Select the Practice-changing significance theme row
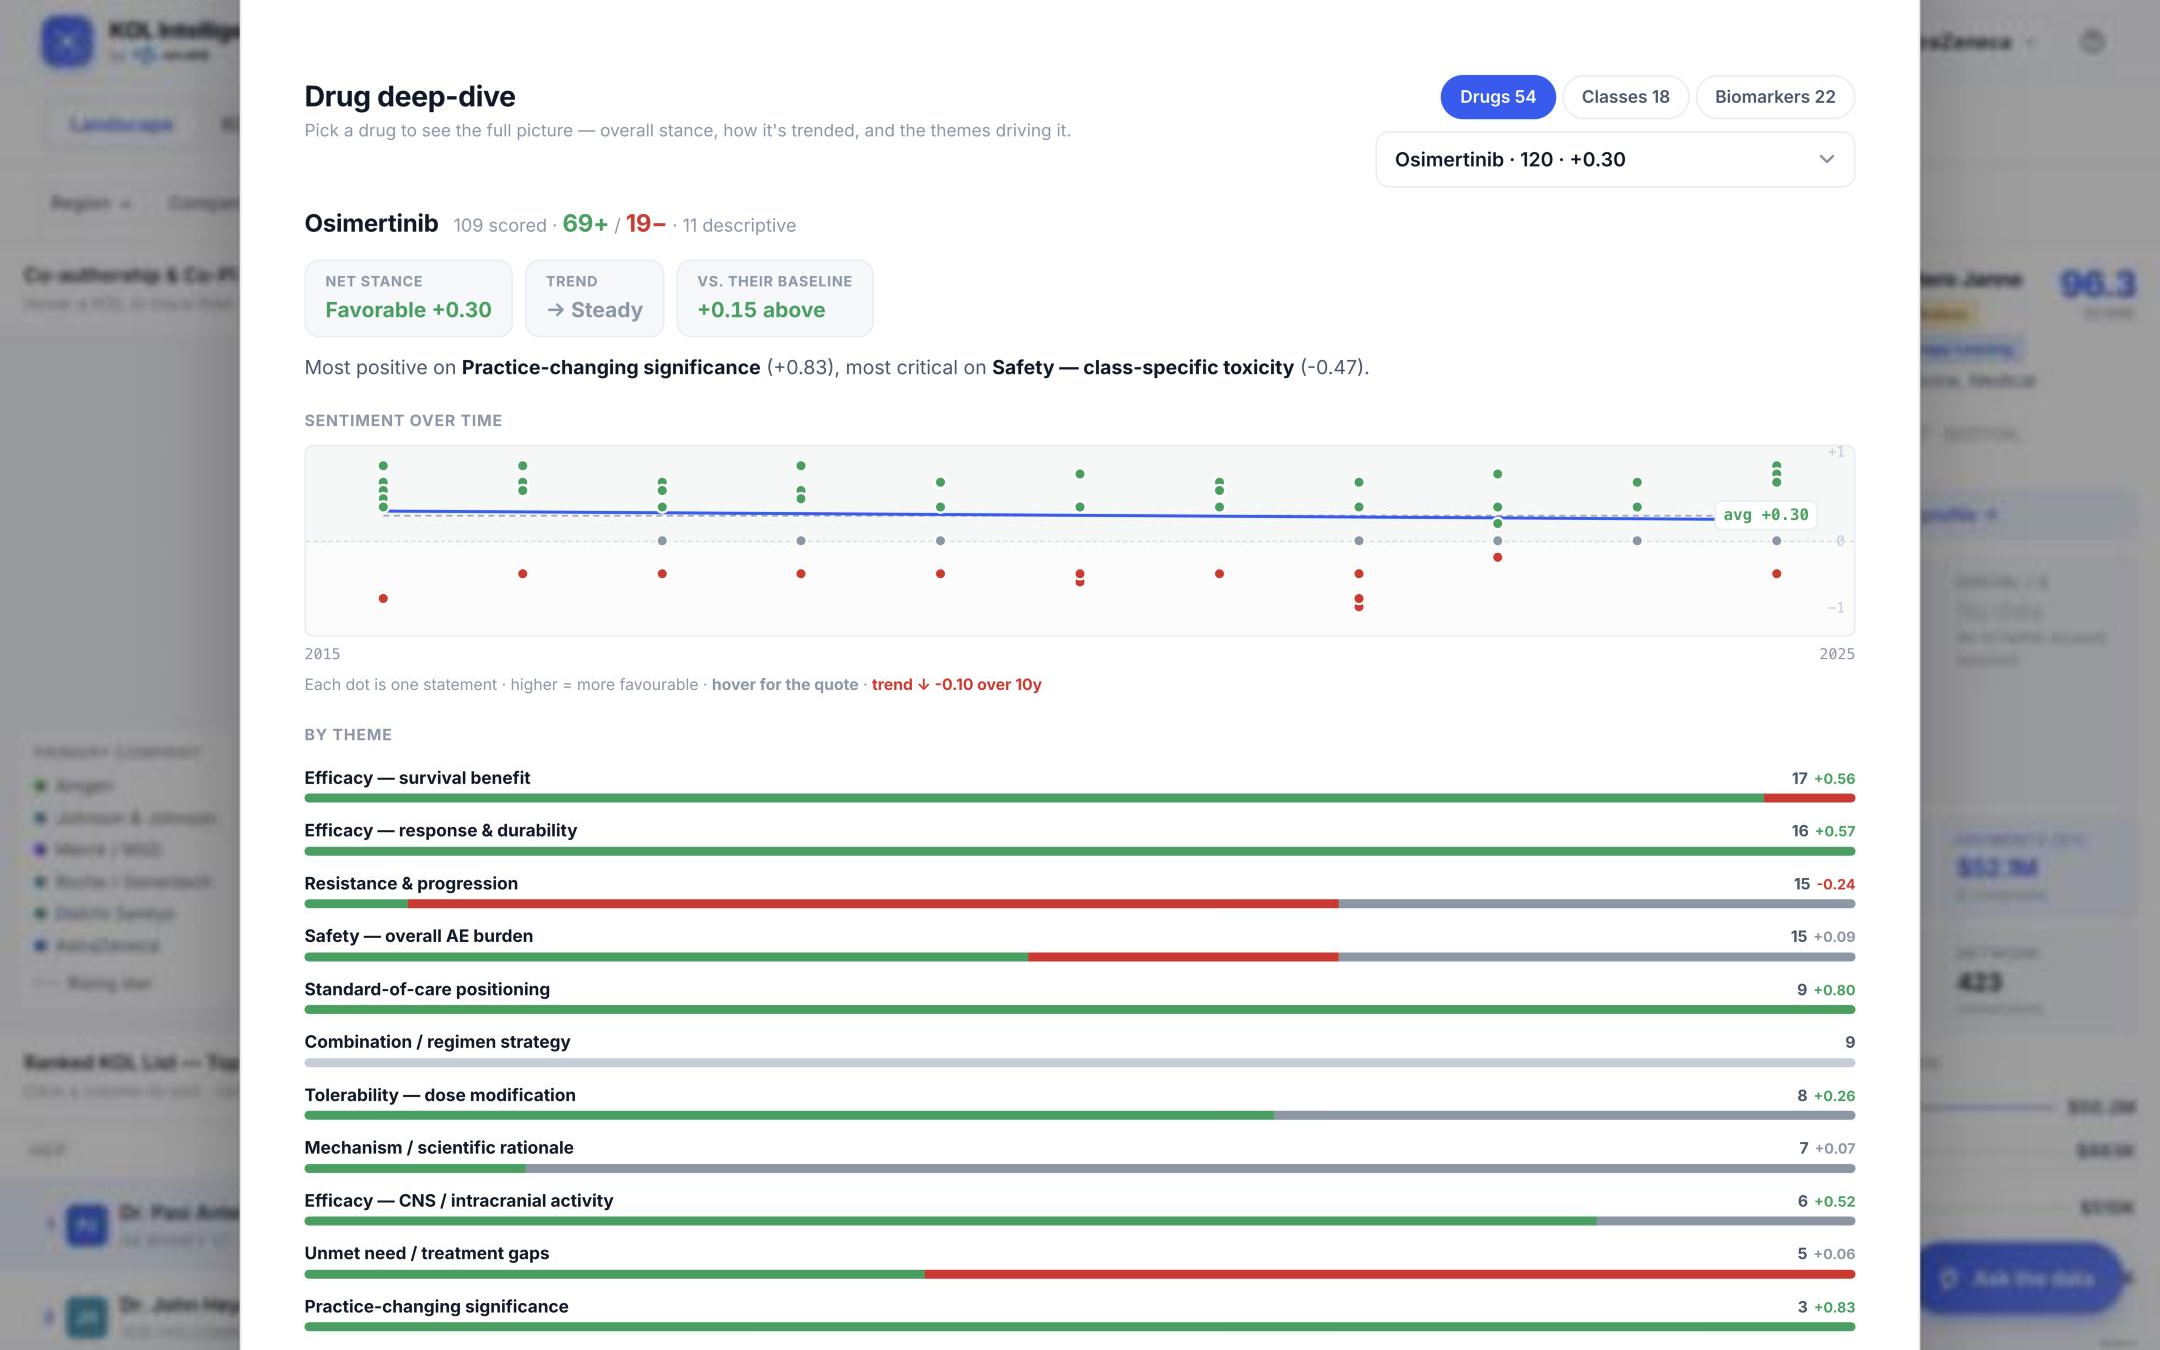 tap(1080, 1314)
